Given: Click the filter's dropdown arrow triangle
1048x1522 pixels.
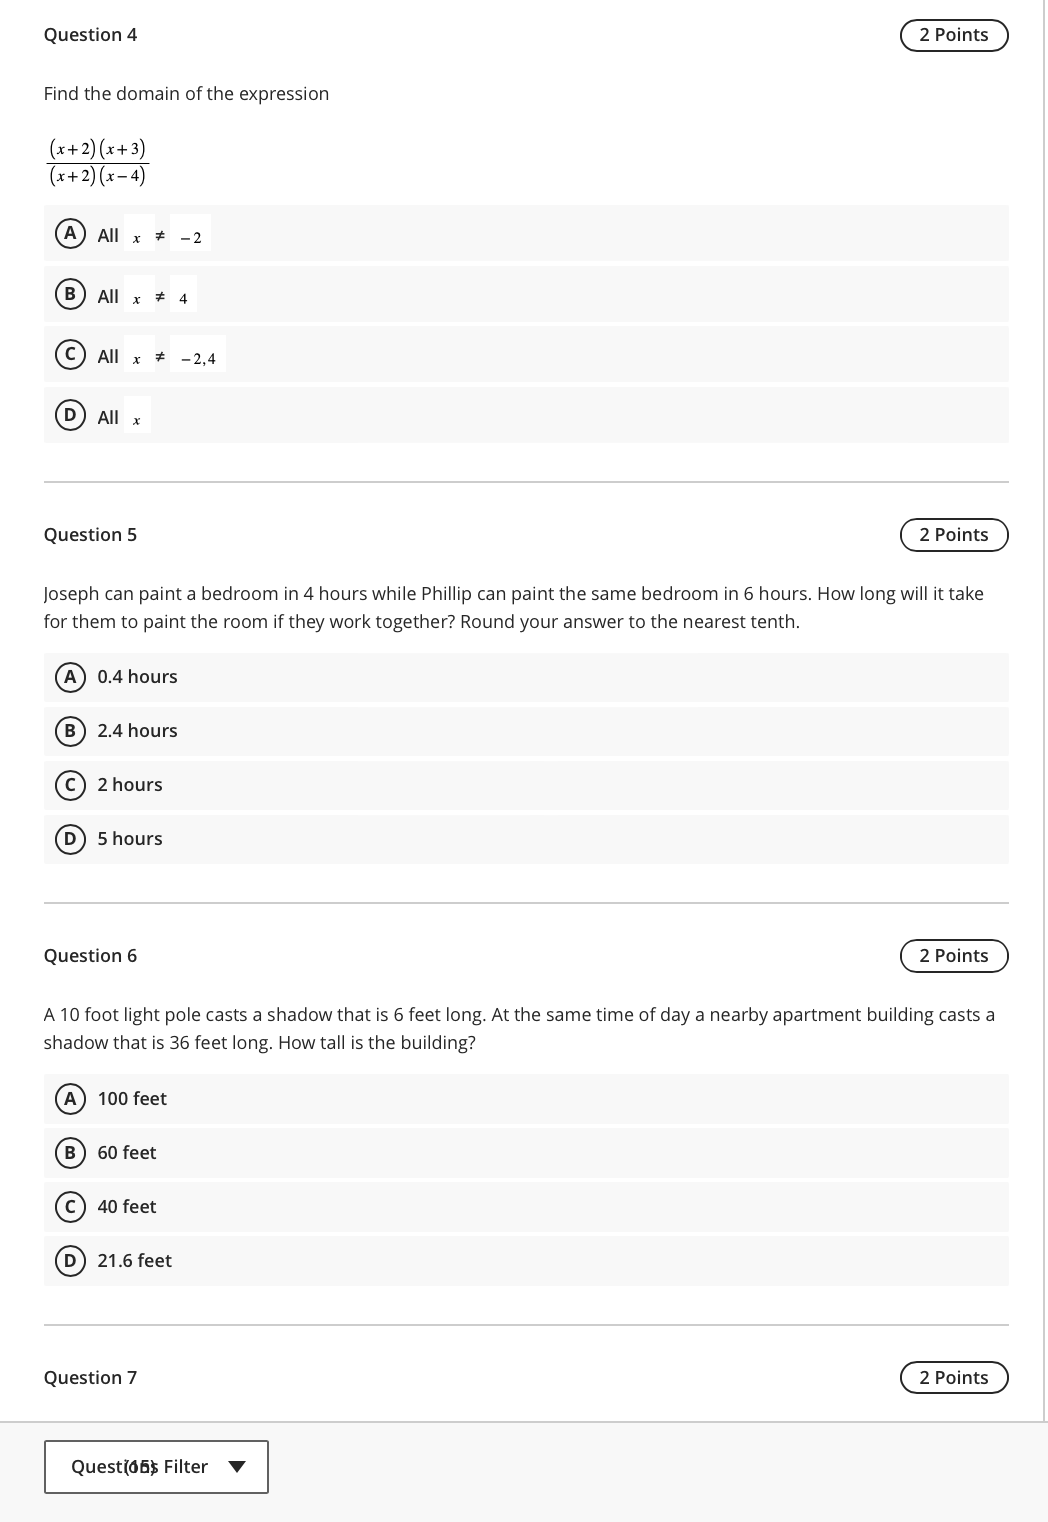Looking at the screenshot, I should [x=238, y=1466].
